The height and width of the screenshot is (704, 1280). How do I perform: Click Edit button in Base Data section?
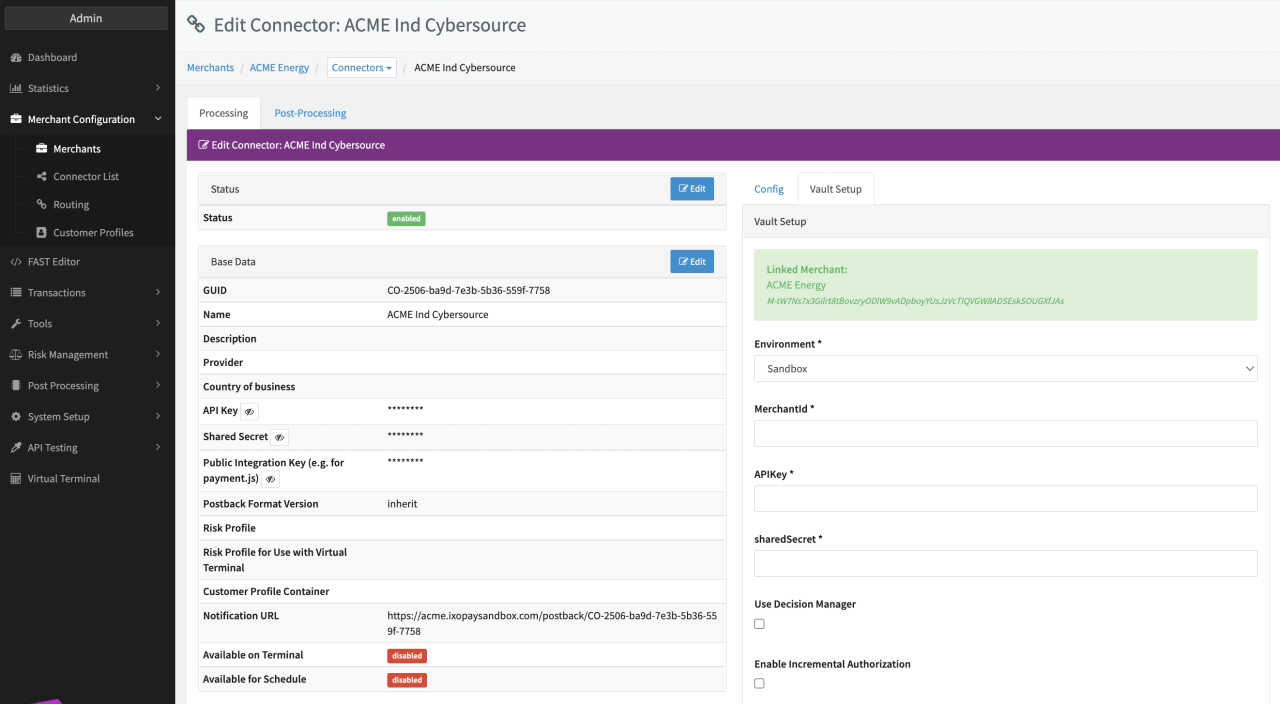pyautogui.click(x=692, y=262)
